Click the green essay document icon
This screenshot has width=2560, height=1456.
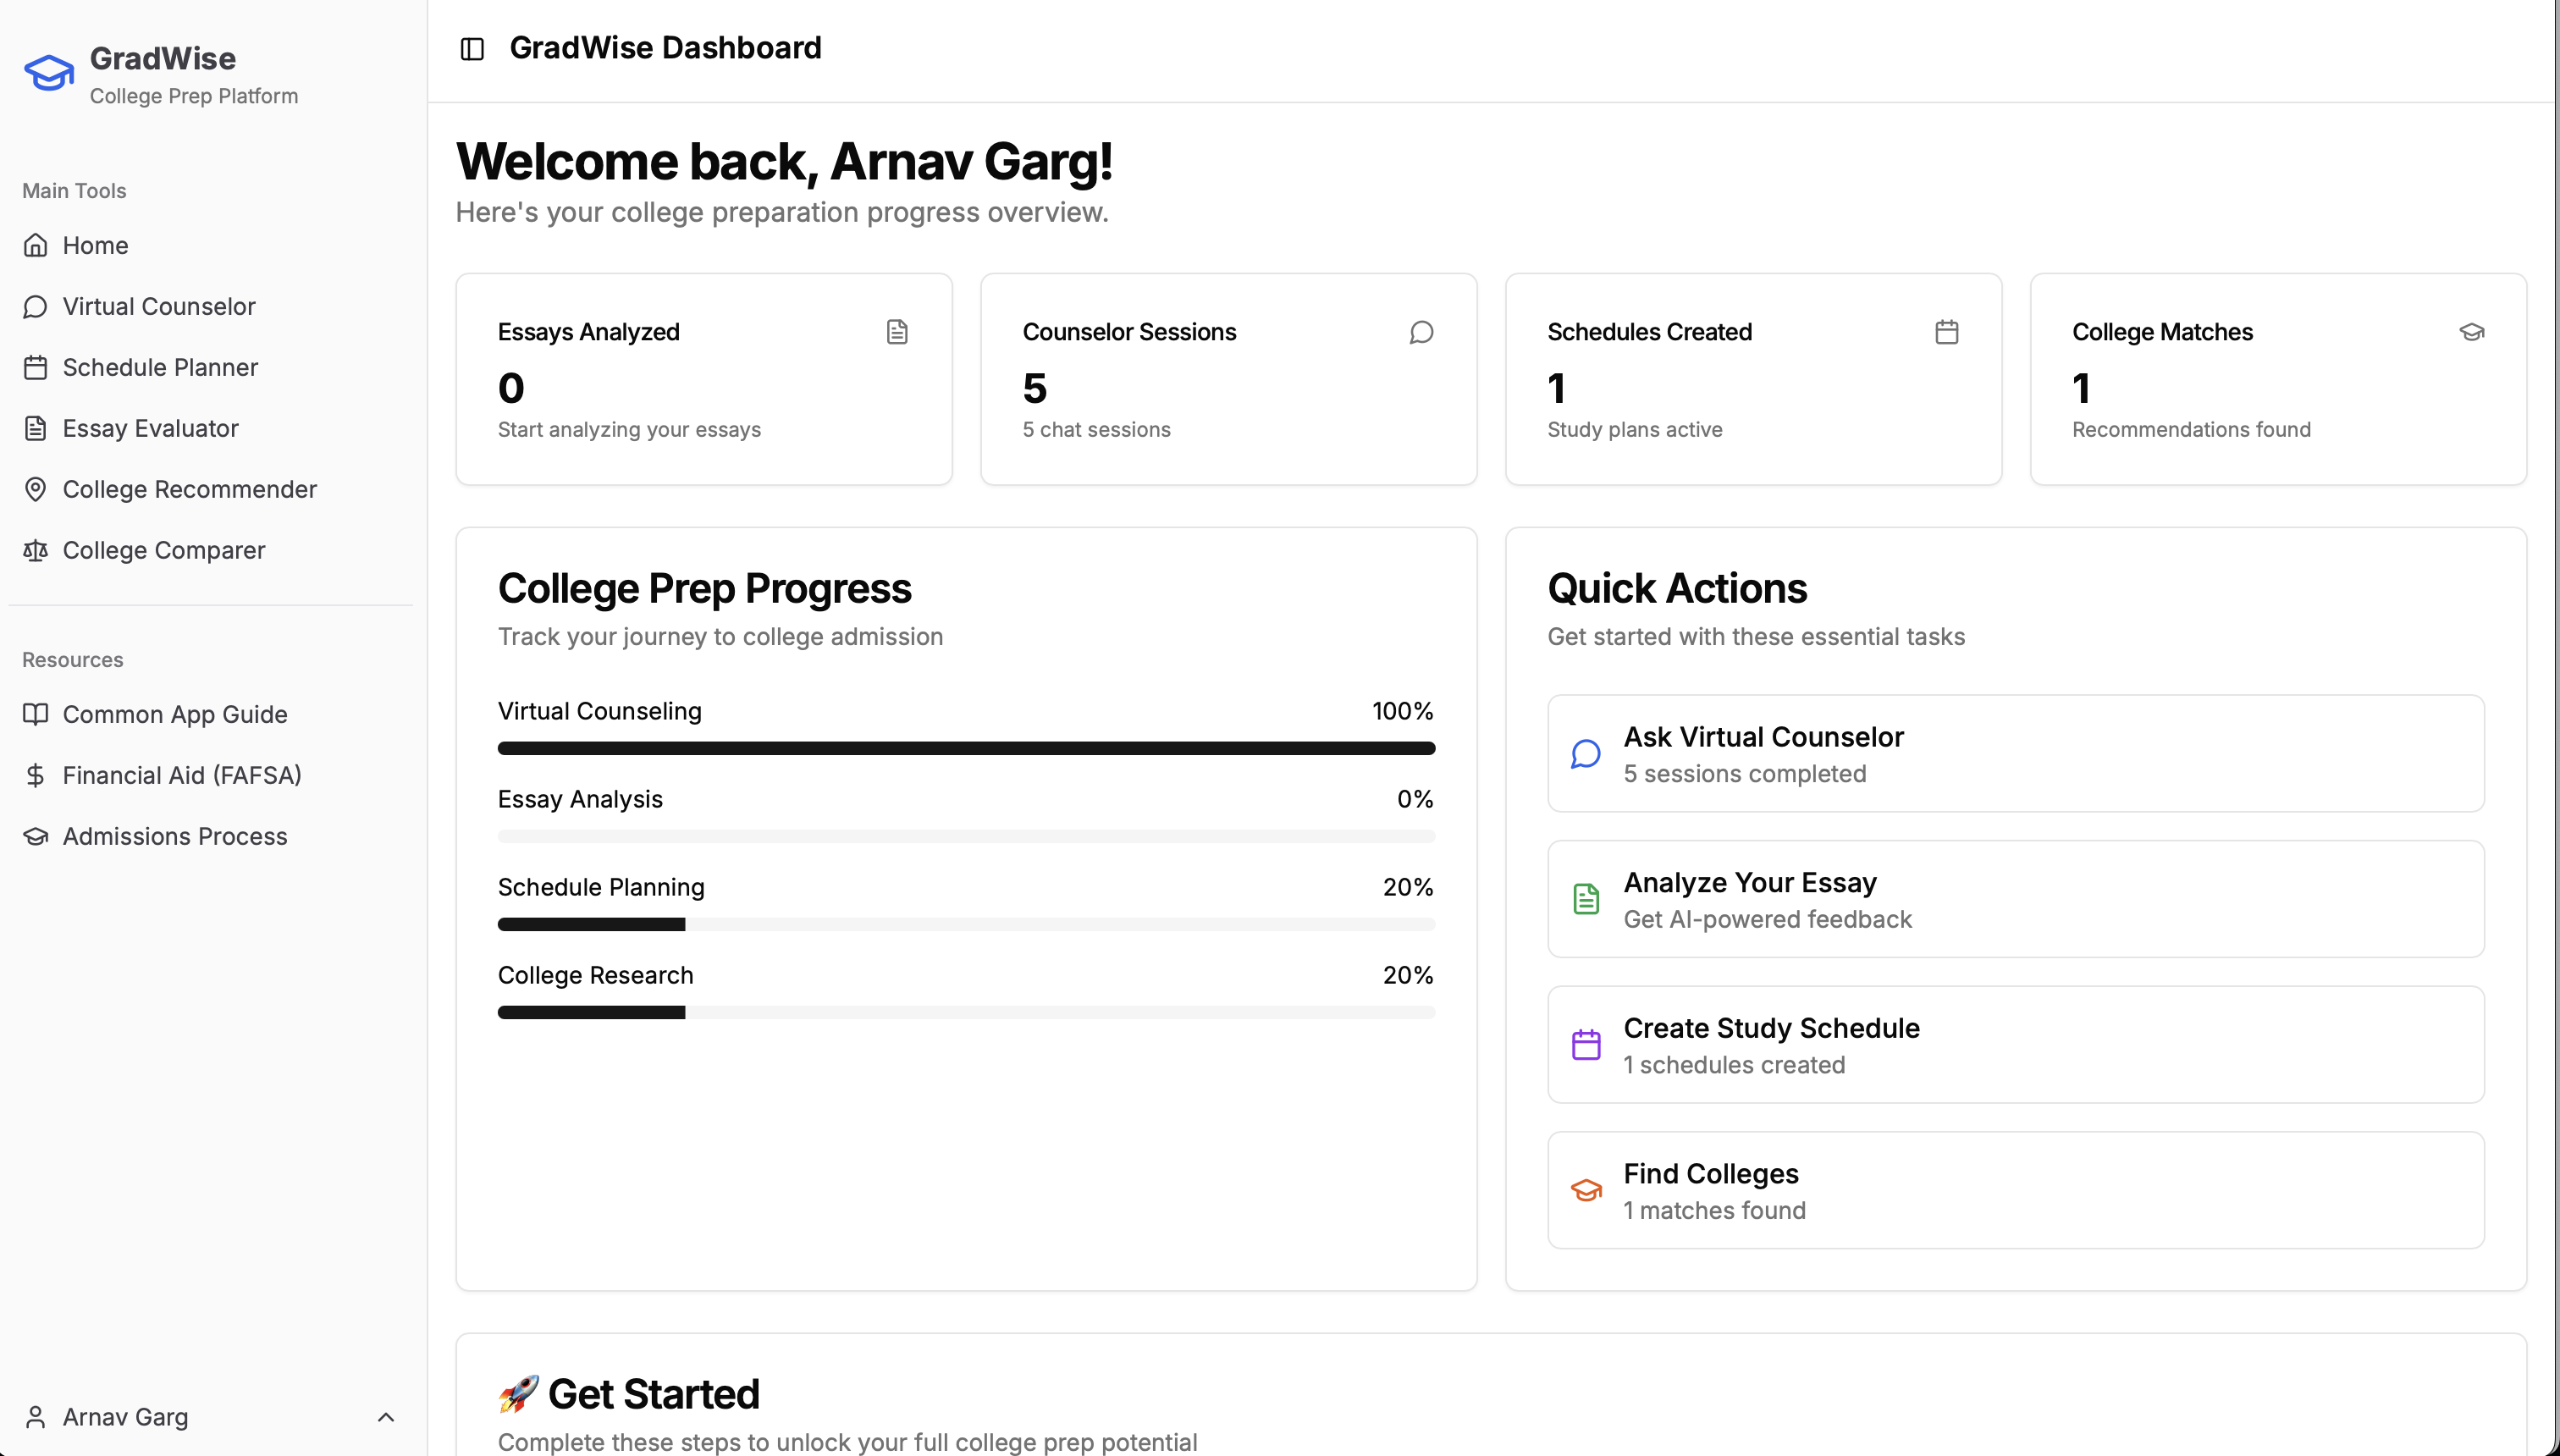(x=1586, y=899)
